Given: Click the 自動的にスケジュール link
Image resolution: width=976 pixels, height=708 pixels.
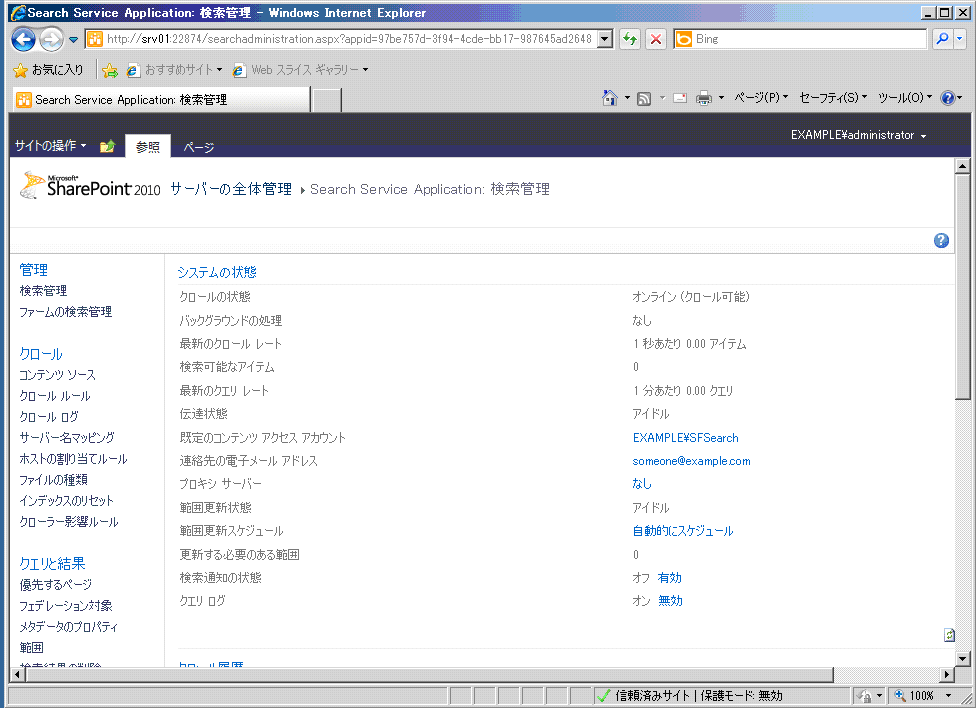Looking at the screenshot, I should (x=683, y=531).
